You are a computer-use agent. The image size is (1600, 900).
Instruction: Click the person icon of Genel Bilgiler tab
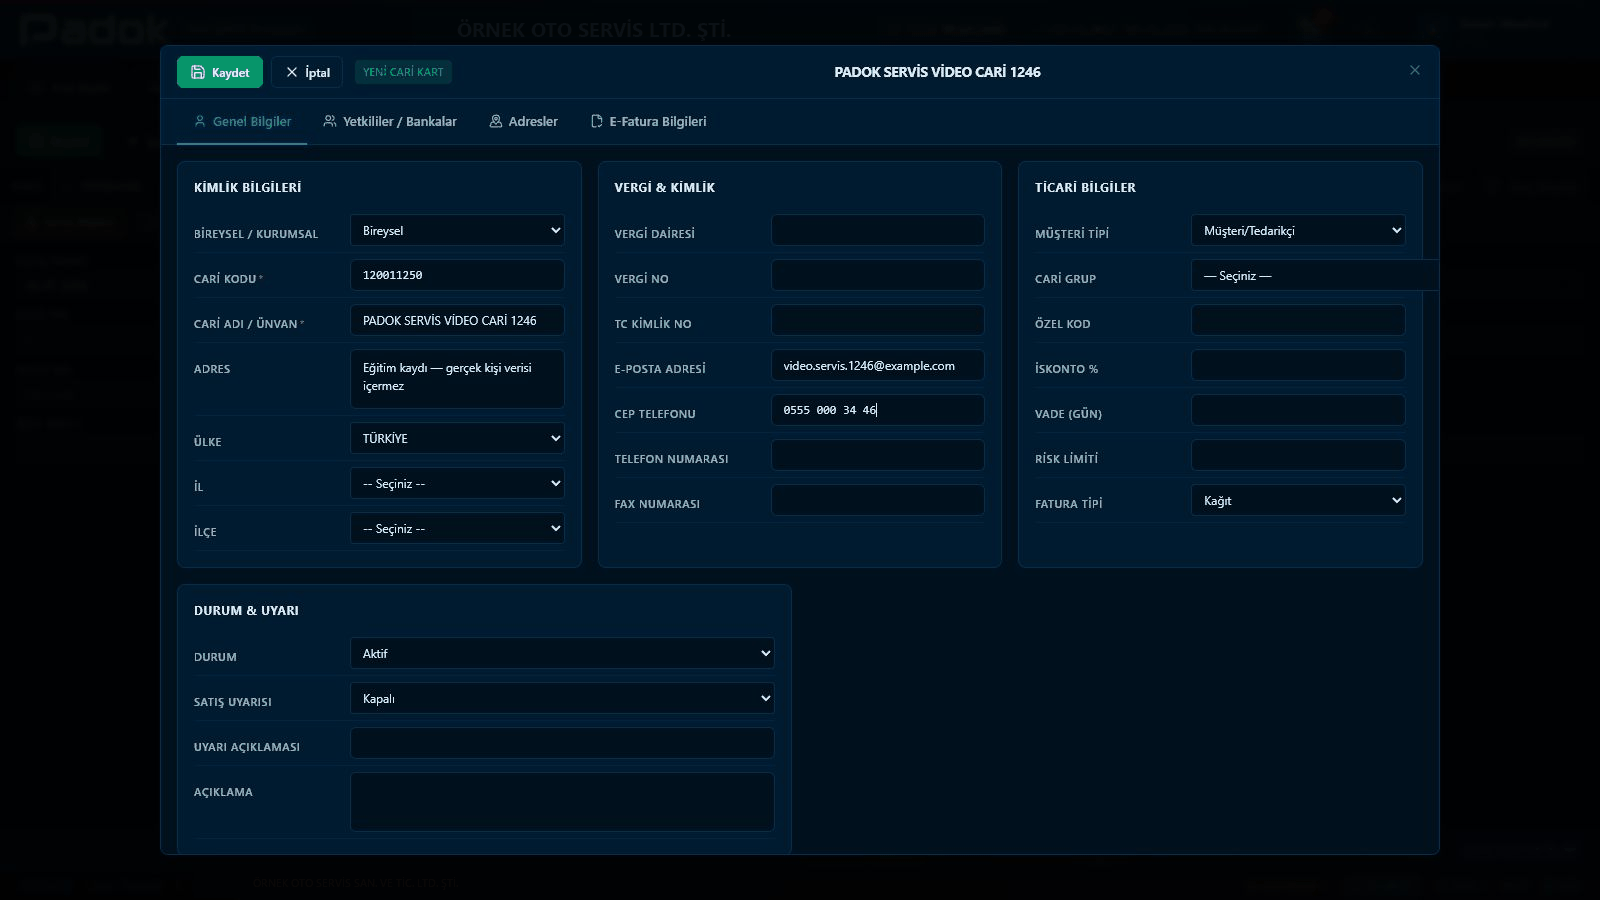200,121
